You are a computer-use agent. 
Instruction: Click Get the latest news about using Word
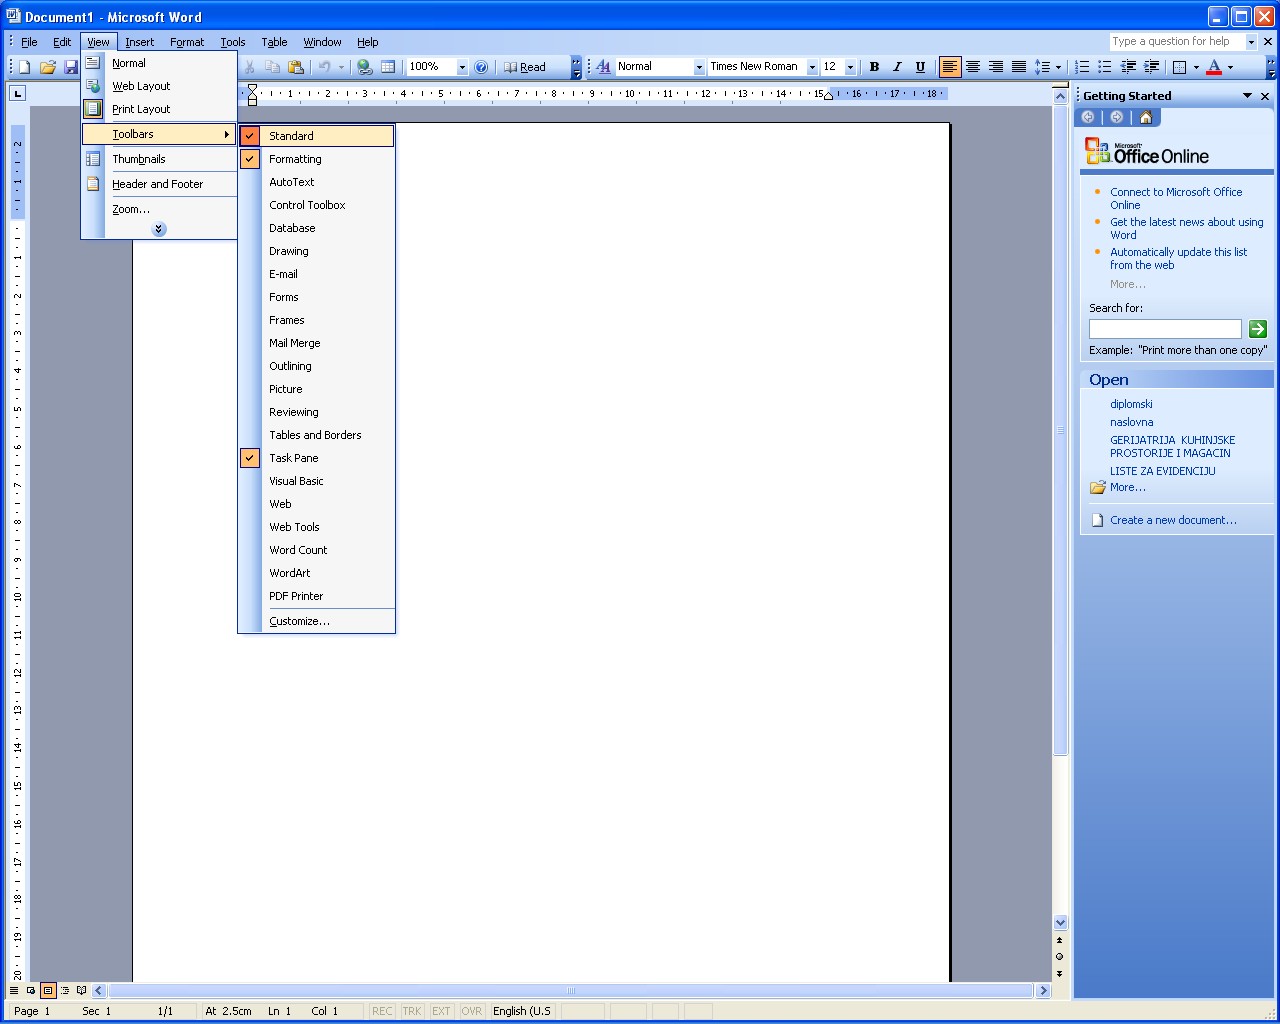click(x=1186, y=228)
